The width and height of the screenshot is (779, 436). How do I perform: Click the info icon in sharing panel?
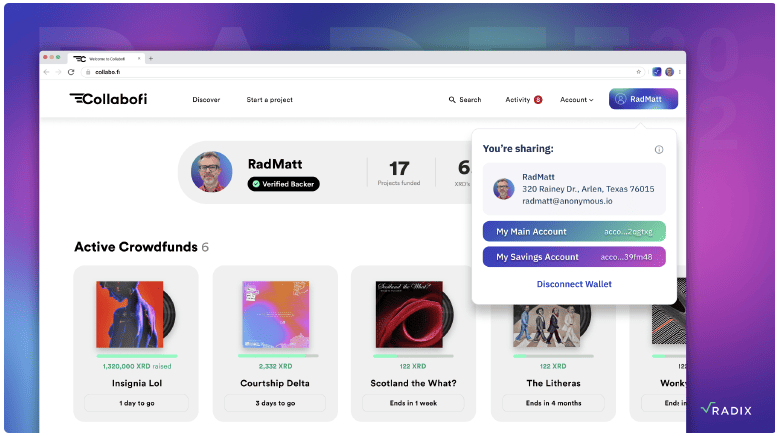click(658, 149)
